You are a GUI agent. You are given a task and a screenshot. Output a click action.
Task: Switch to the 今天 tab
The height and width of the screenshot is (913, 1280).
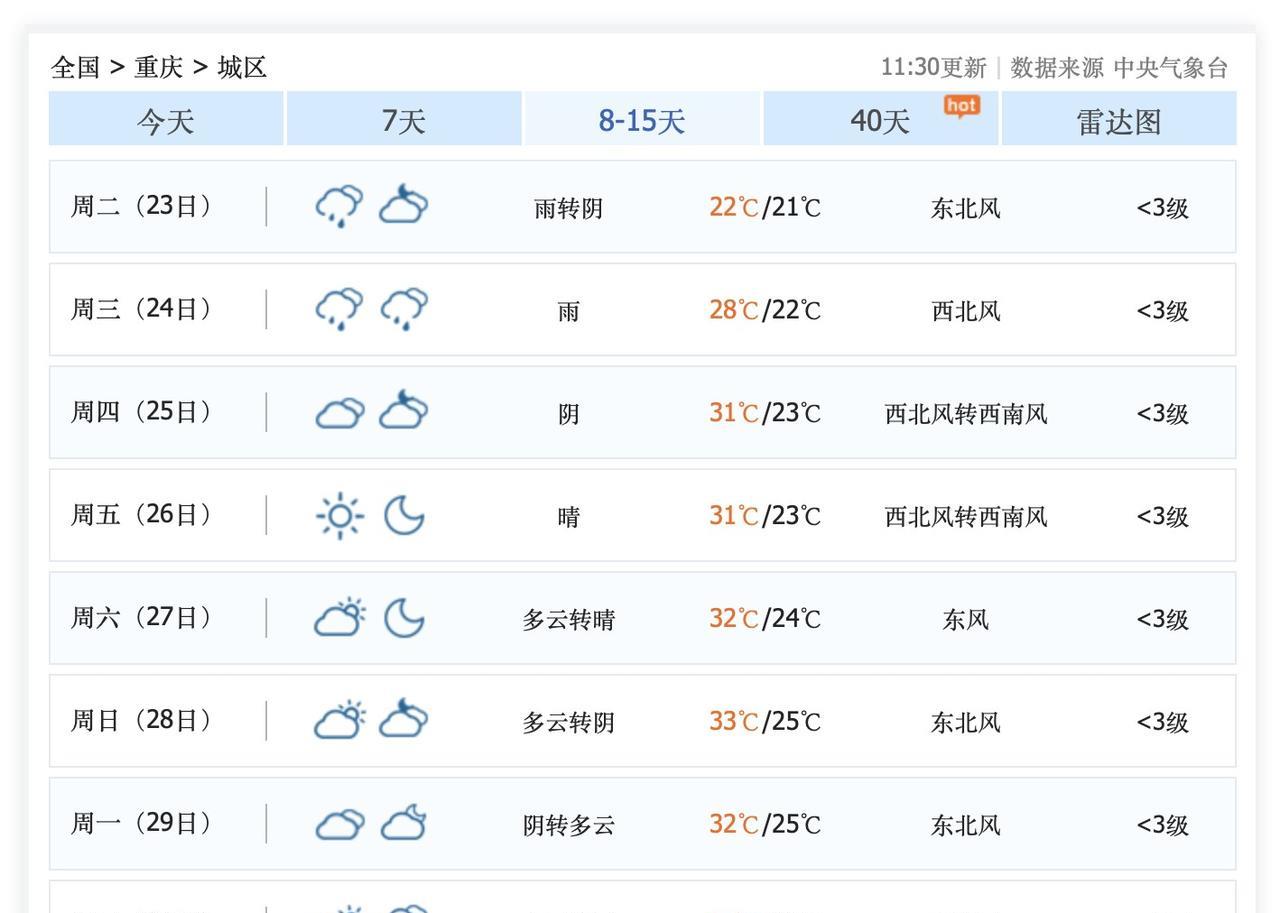point(166,121)
